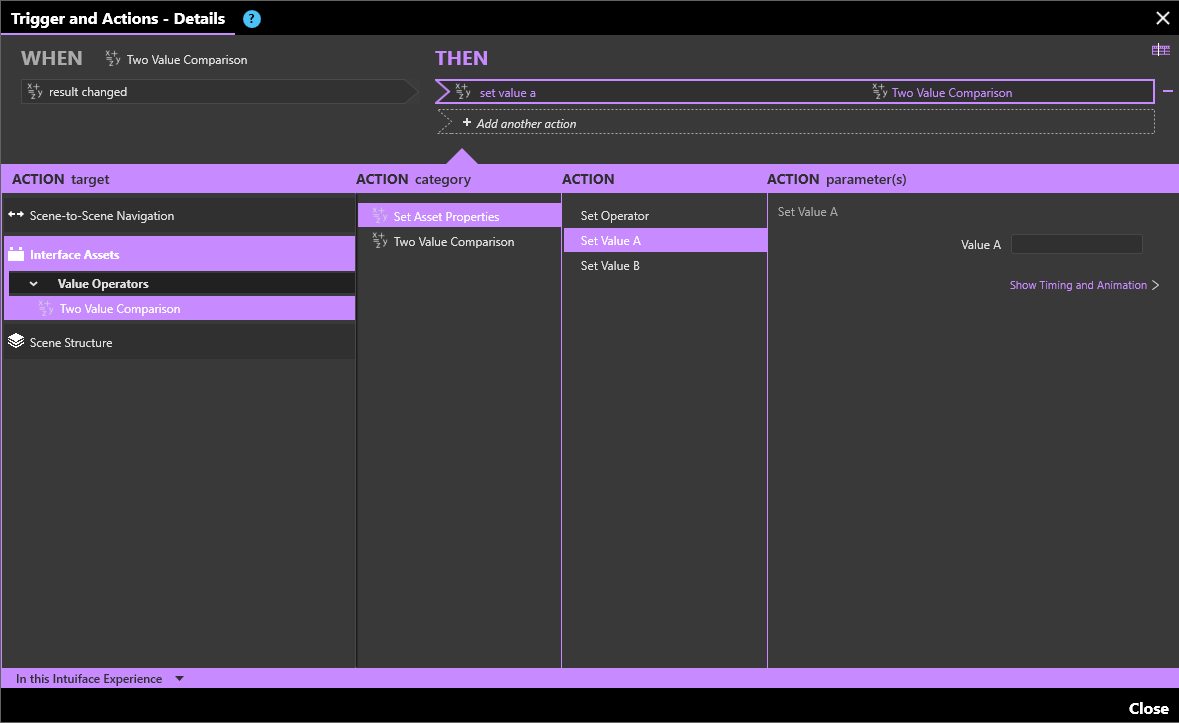Click the Trigger and Actions - Details title

coord(118,19)
